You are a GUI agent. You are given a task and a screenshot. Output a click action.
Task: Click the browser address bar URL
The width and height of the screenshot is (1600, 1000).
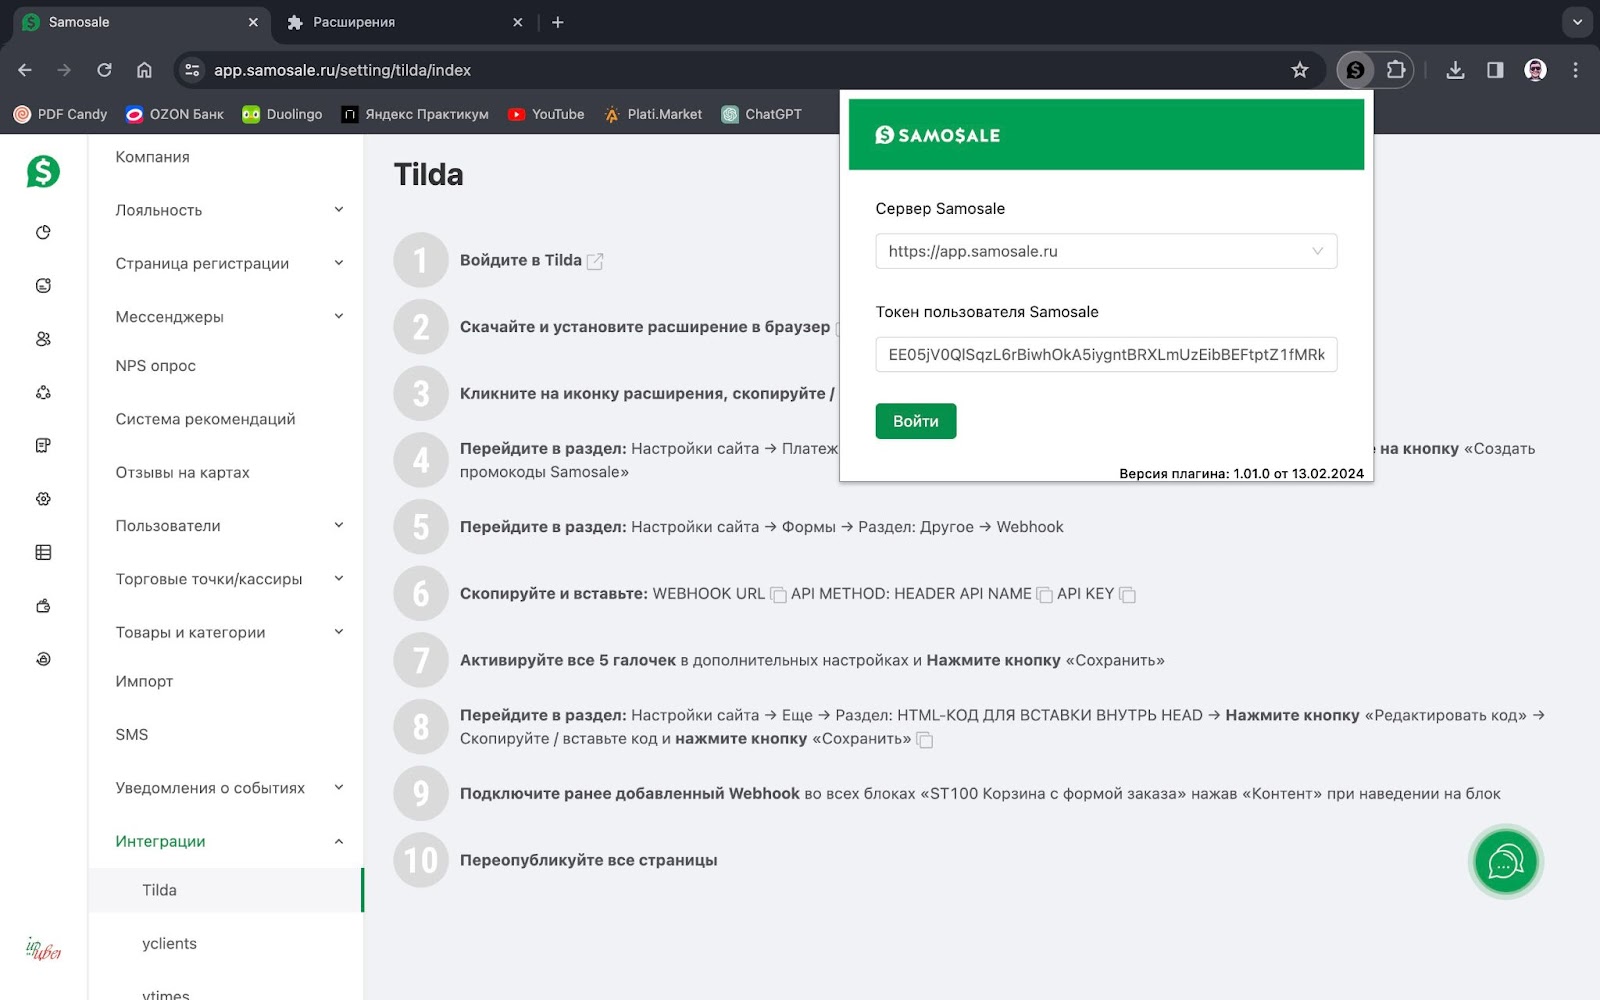coord(342,70)
